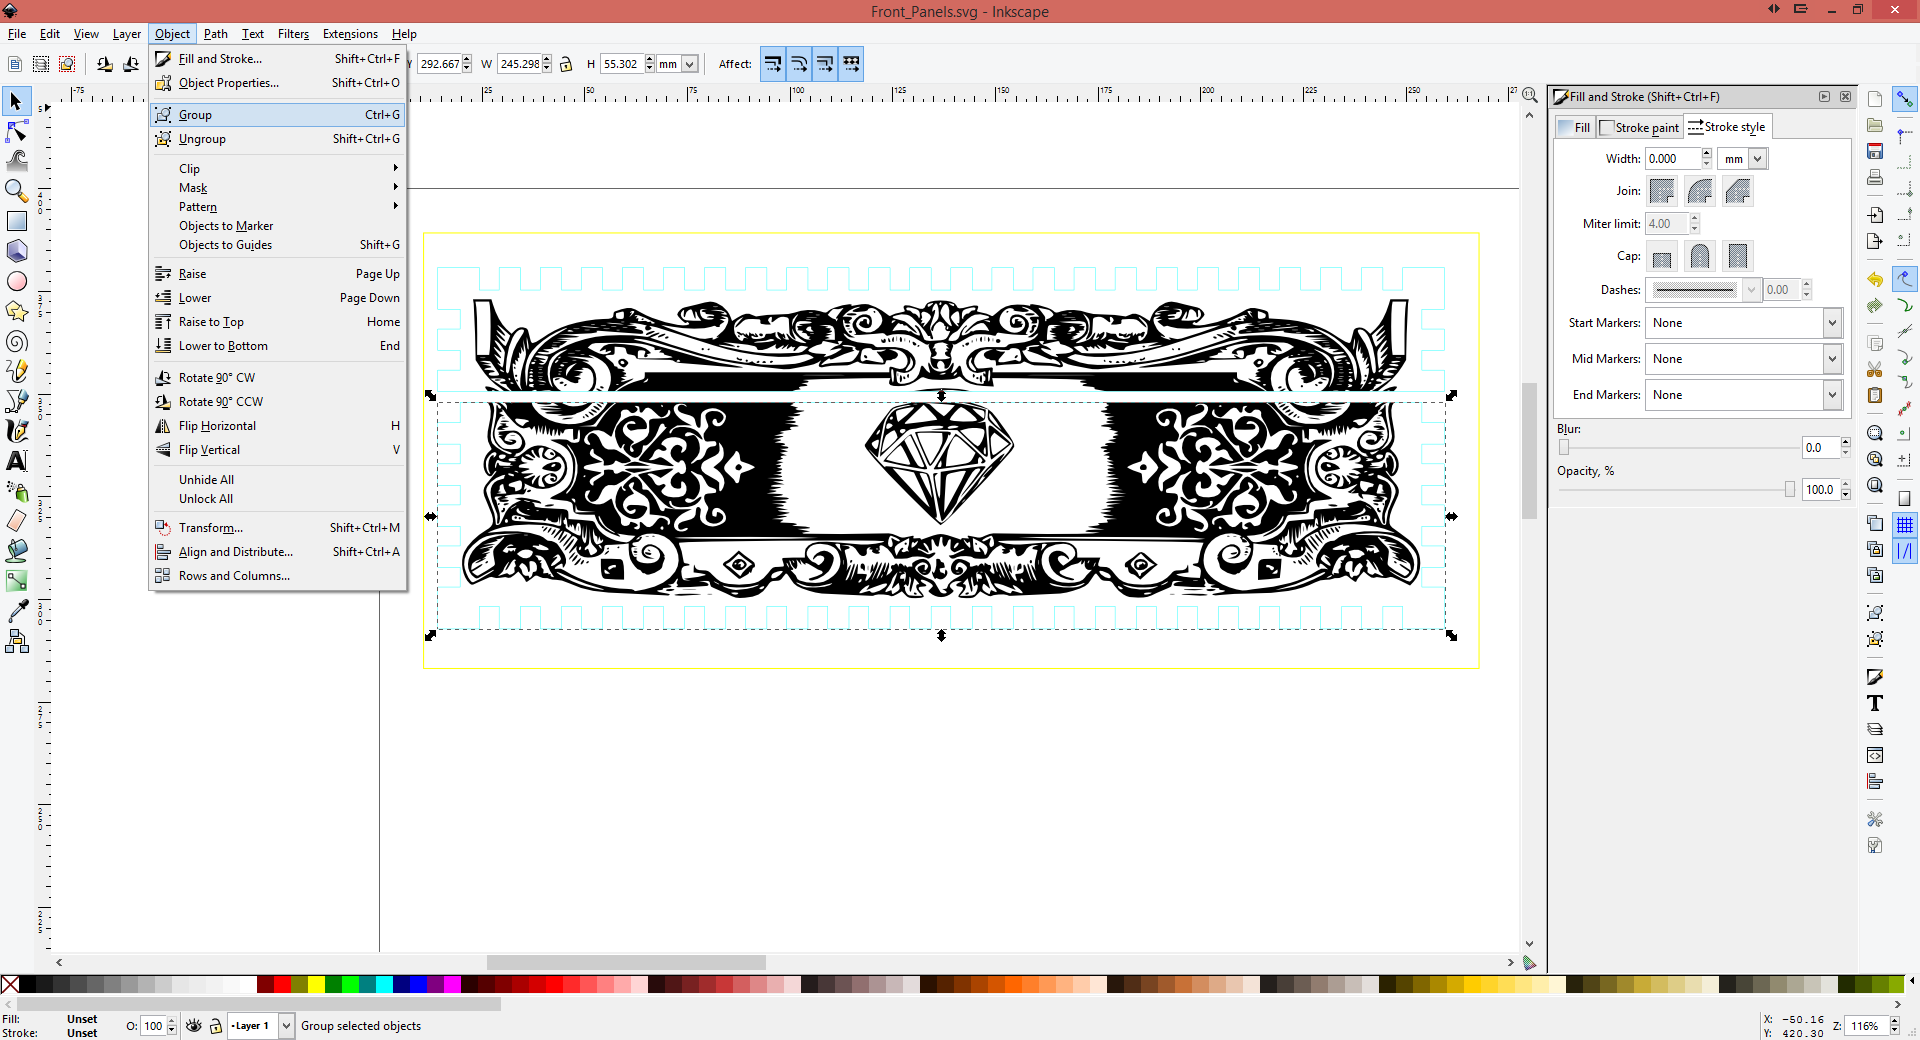Viewport: 1920px width, 1040px height.
Task: Select the Dropper color picker tool
Action: click(x=16, y=611)
